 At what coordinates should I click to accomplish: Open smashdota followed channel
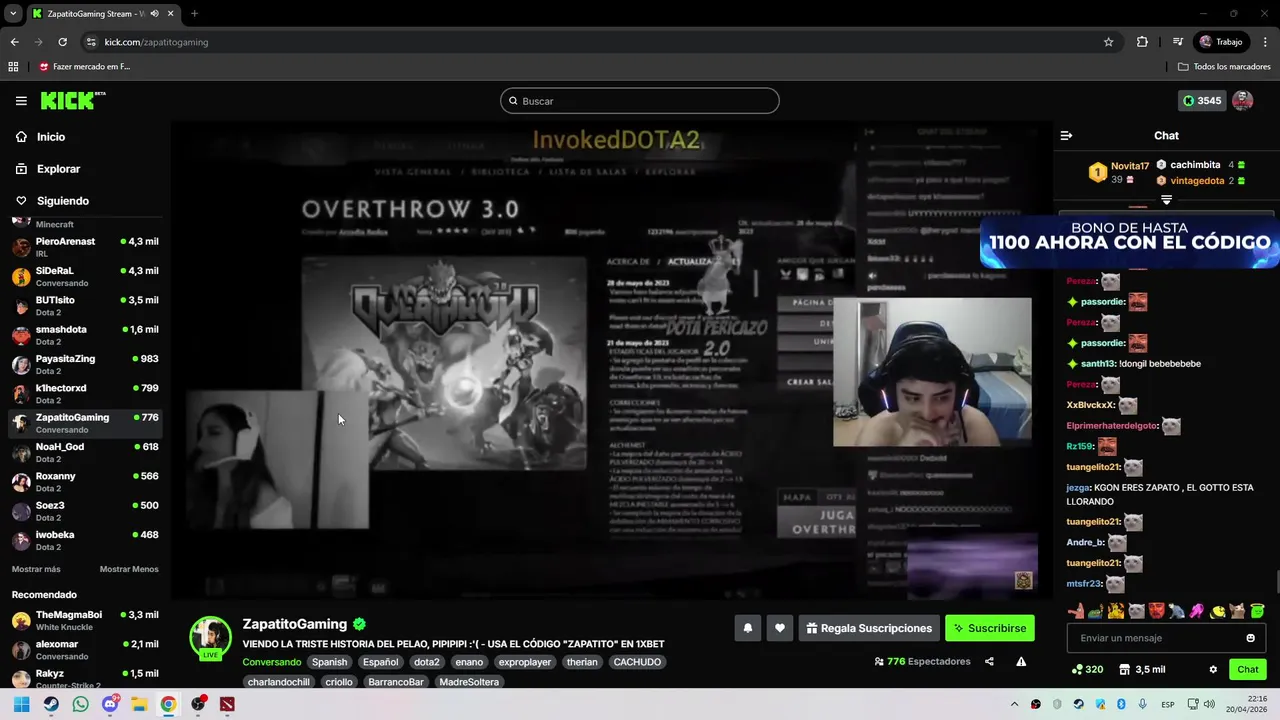(84, 335)
